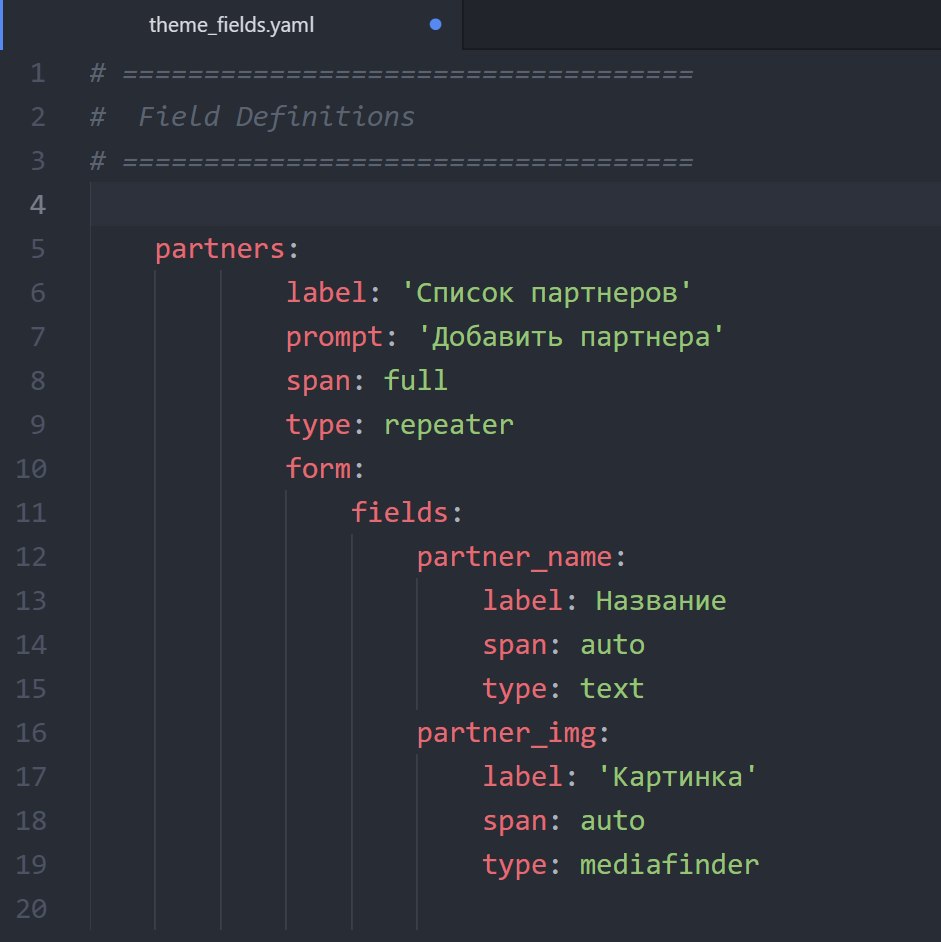This screenshot has height=942, width=941.
Task: Click line number 1 in the gutter
Action: point(38,73)
